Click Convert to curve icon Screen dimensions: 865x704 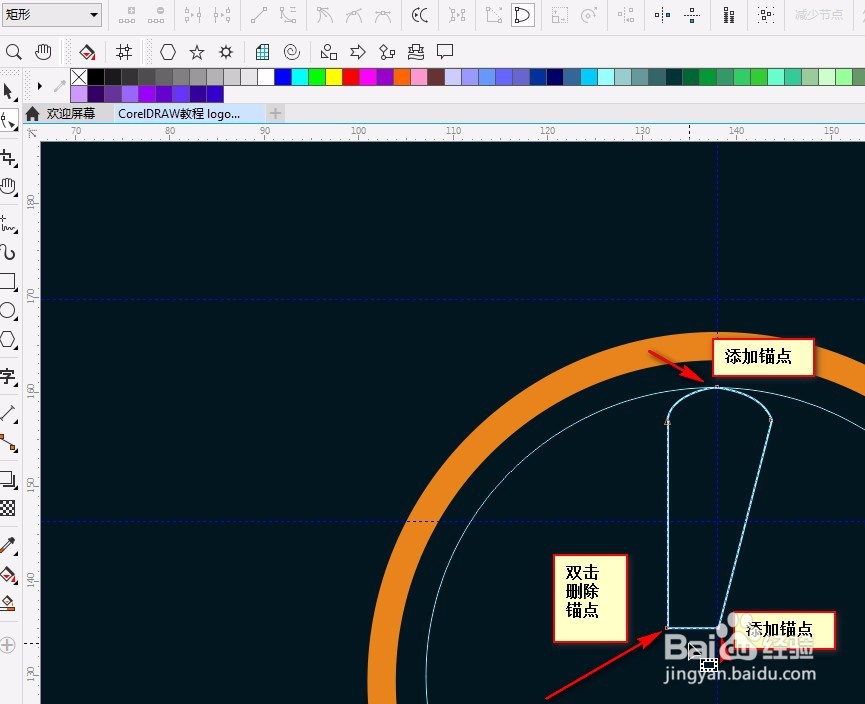click(x=288, y=15)
